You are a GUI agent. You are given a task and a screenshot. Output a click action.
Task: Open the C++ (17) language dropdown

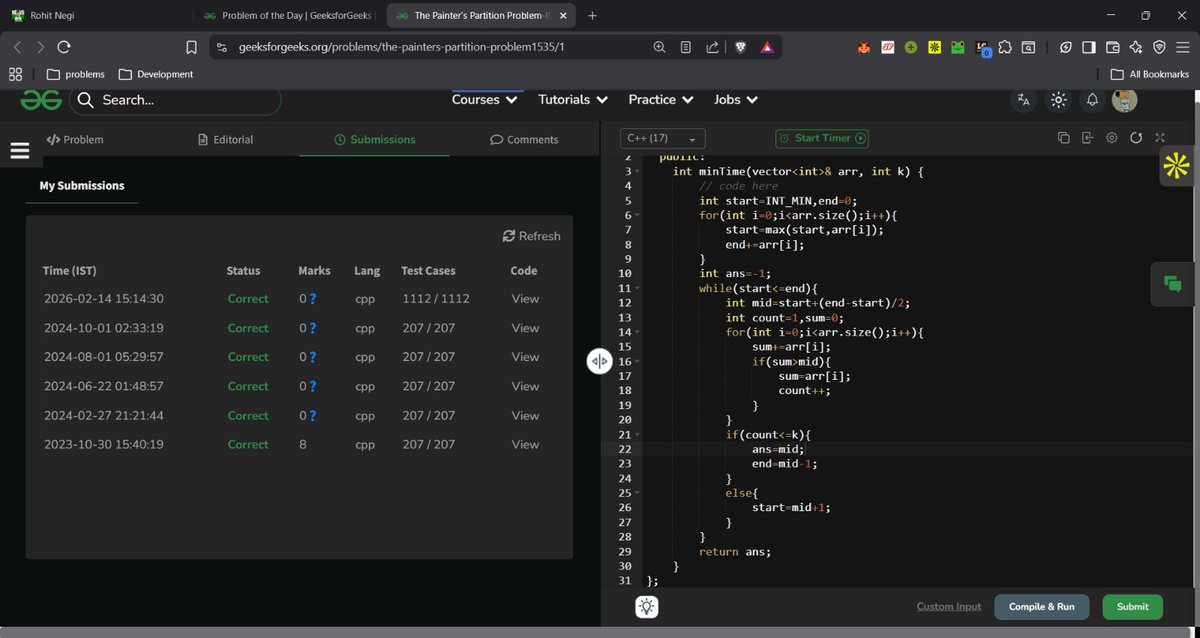(x=662, y=138)
